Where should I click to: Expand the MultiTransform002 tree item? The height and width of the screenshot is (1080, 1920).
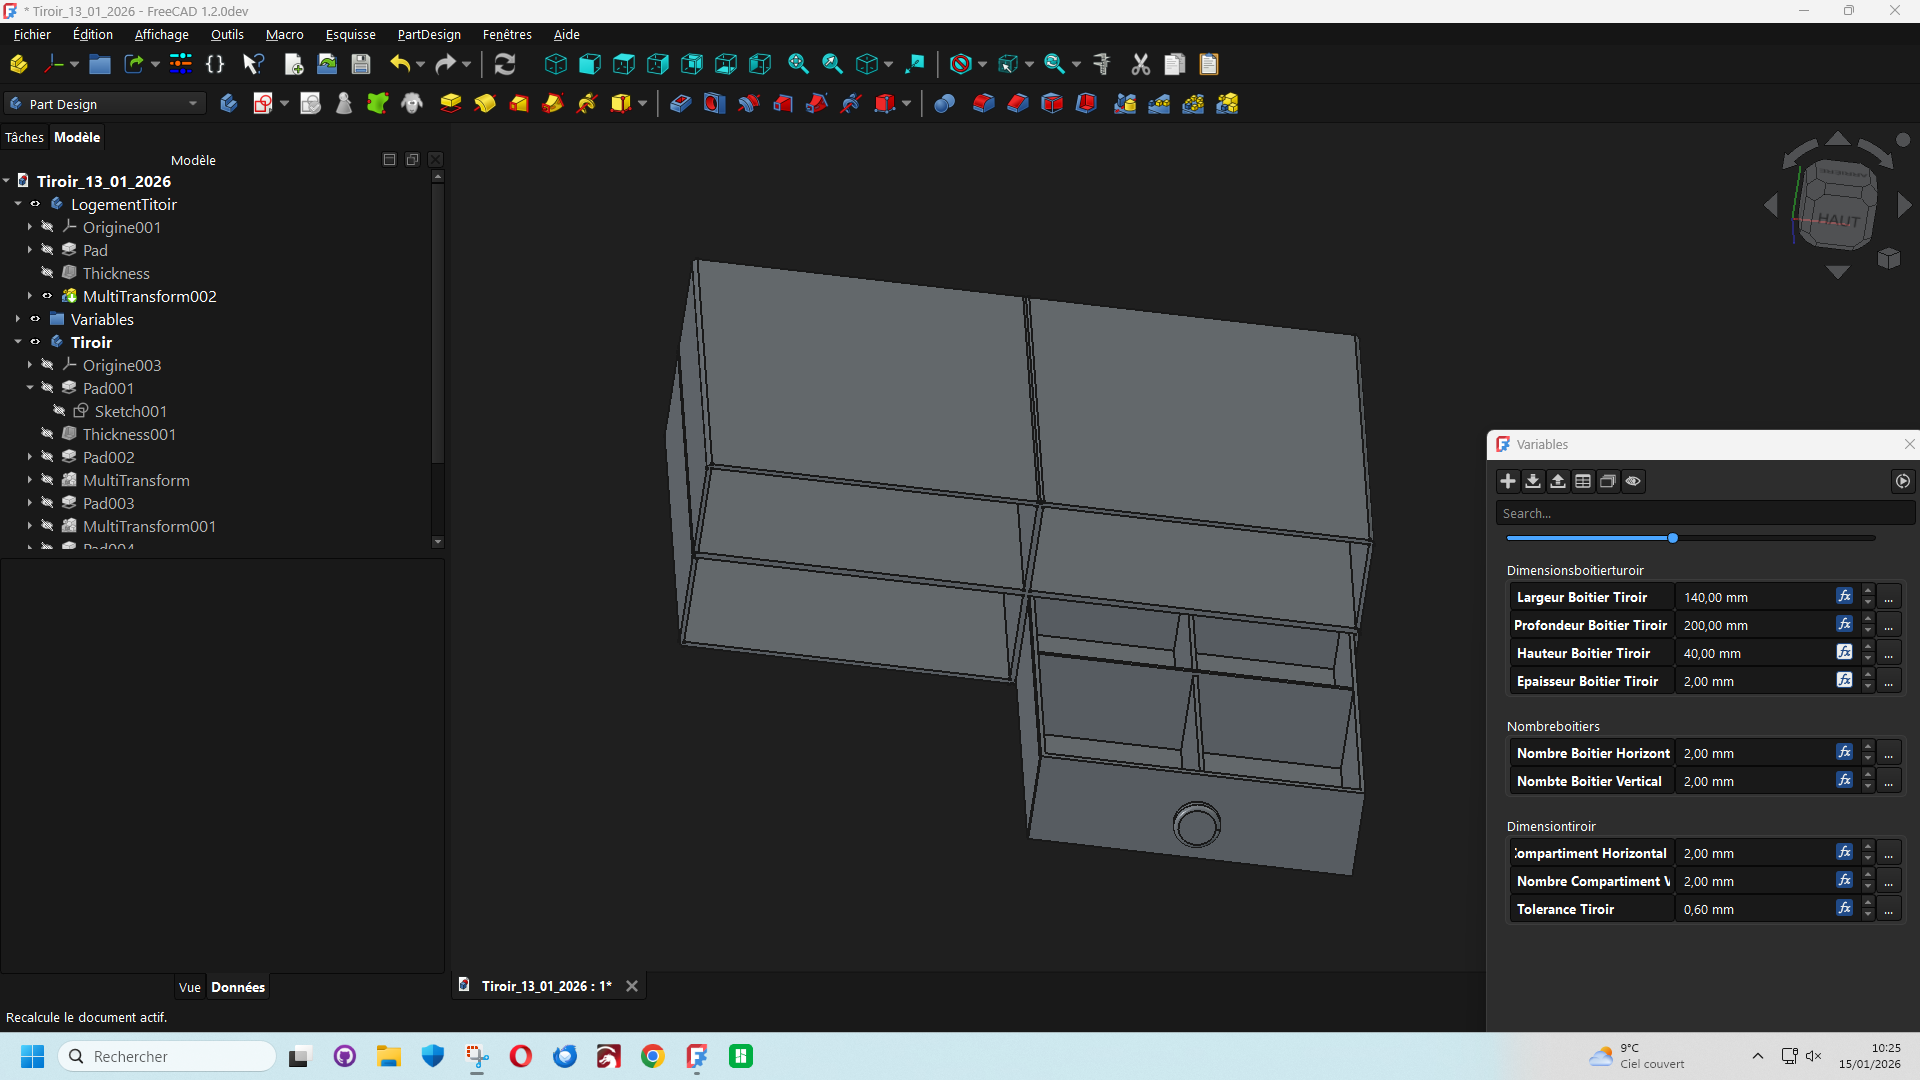pos(30,296)
